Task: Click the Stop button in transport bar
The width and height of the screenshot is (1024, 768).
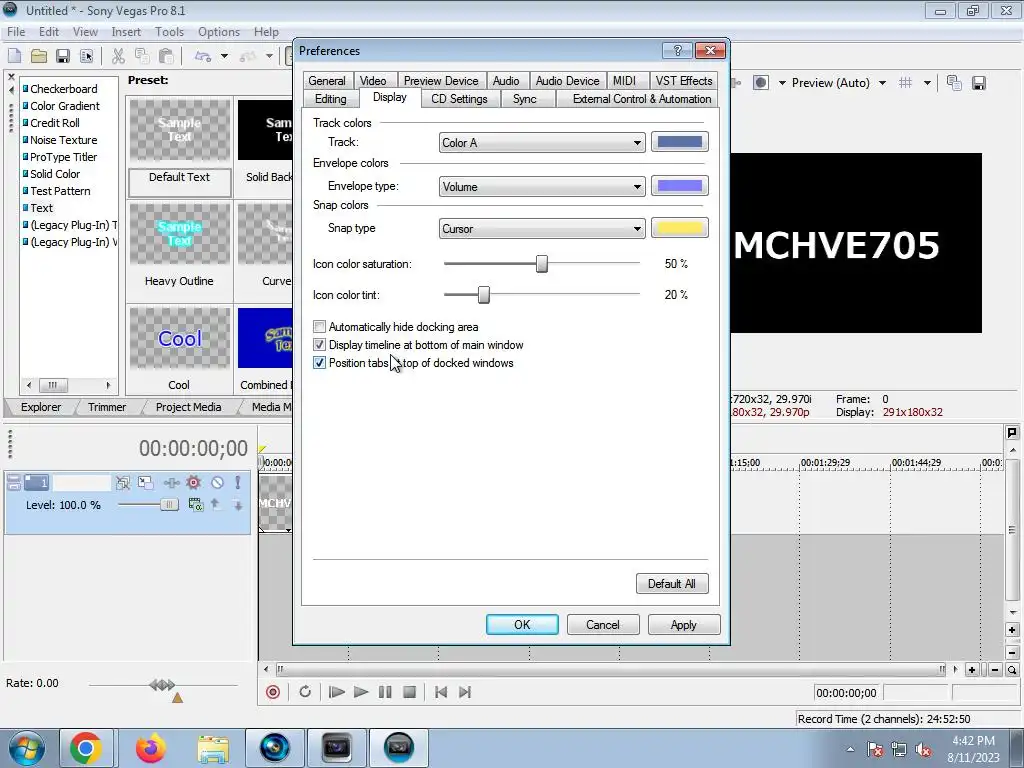Action: click(409, 692)
